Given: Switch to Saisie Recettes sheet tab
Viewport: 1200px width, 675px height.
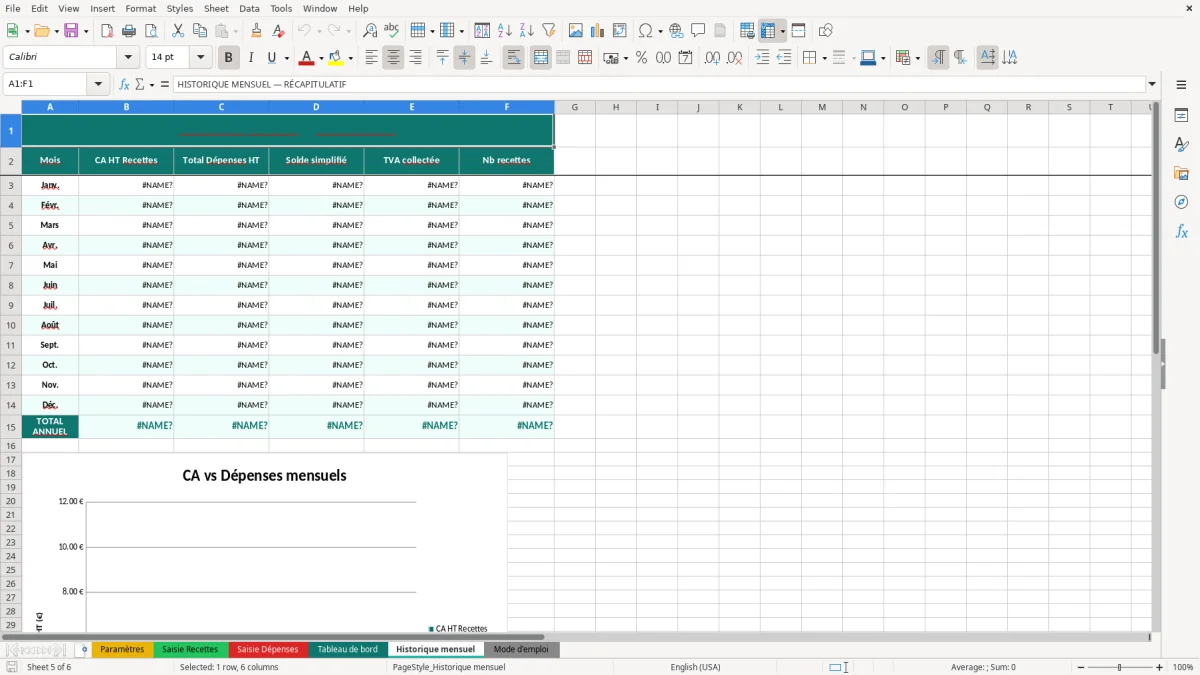Looking at the screenshot, I should pos(190,650).
